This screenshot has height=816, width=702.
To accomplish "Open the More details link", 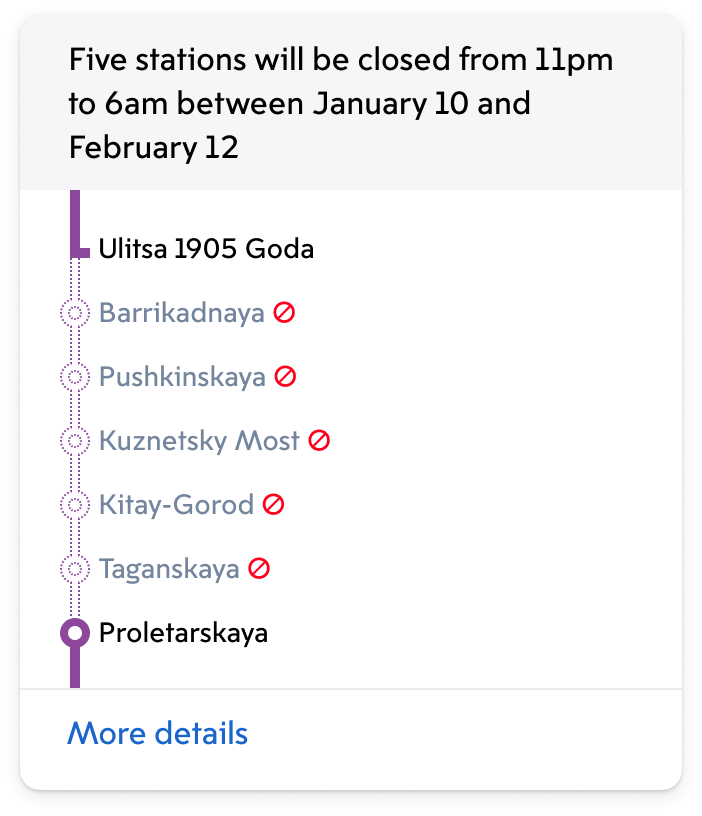I will point(157,734).
